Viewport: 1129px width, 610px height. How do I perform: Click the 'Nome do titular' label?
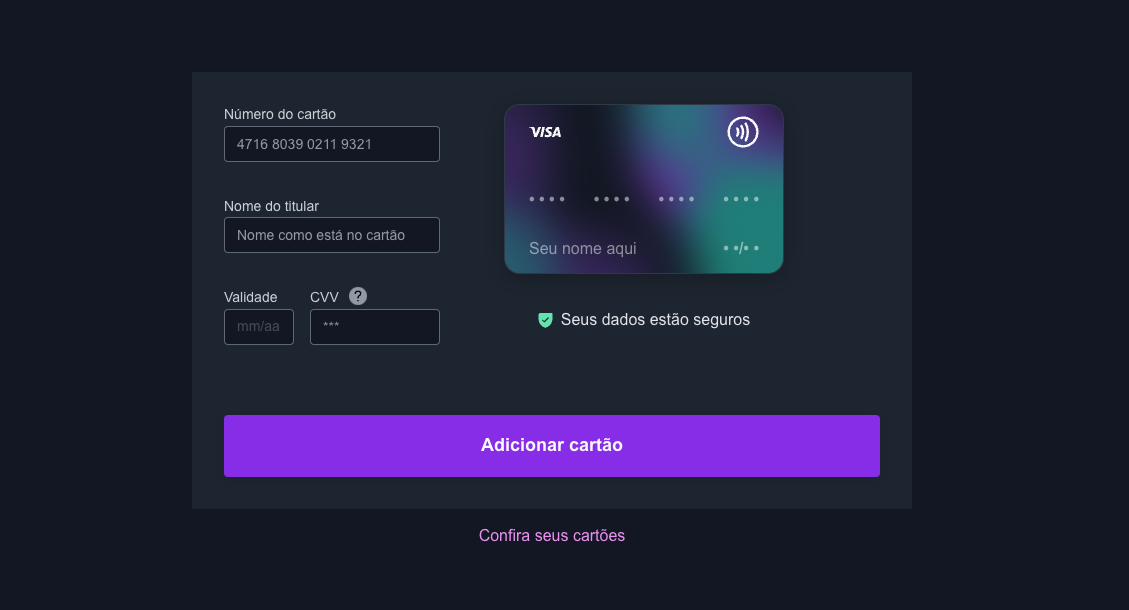point(271,206)
